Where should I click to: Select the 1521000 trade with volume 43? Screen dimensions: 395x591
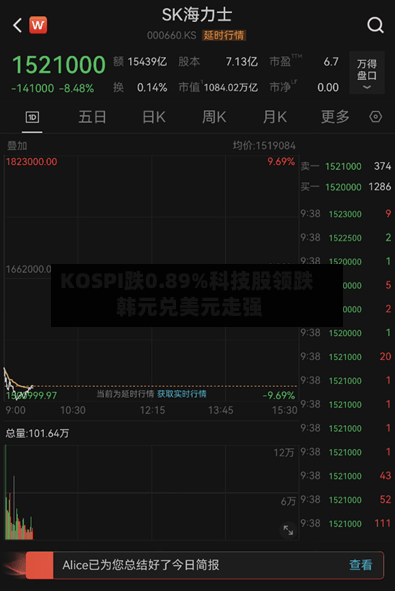point(346,476)
